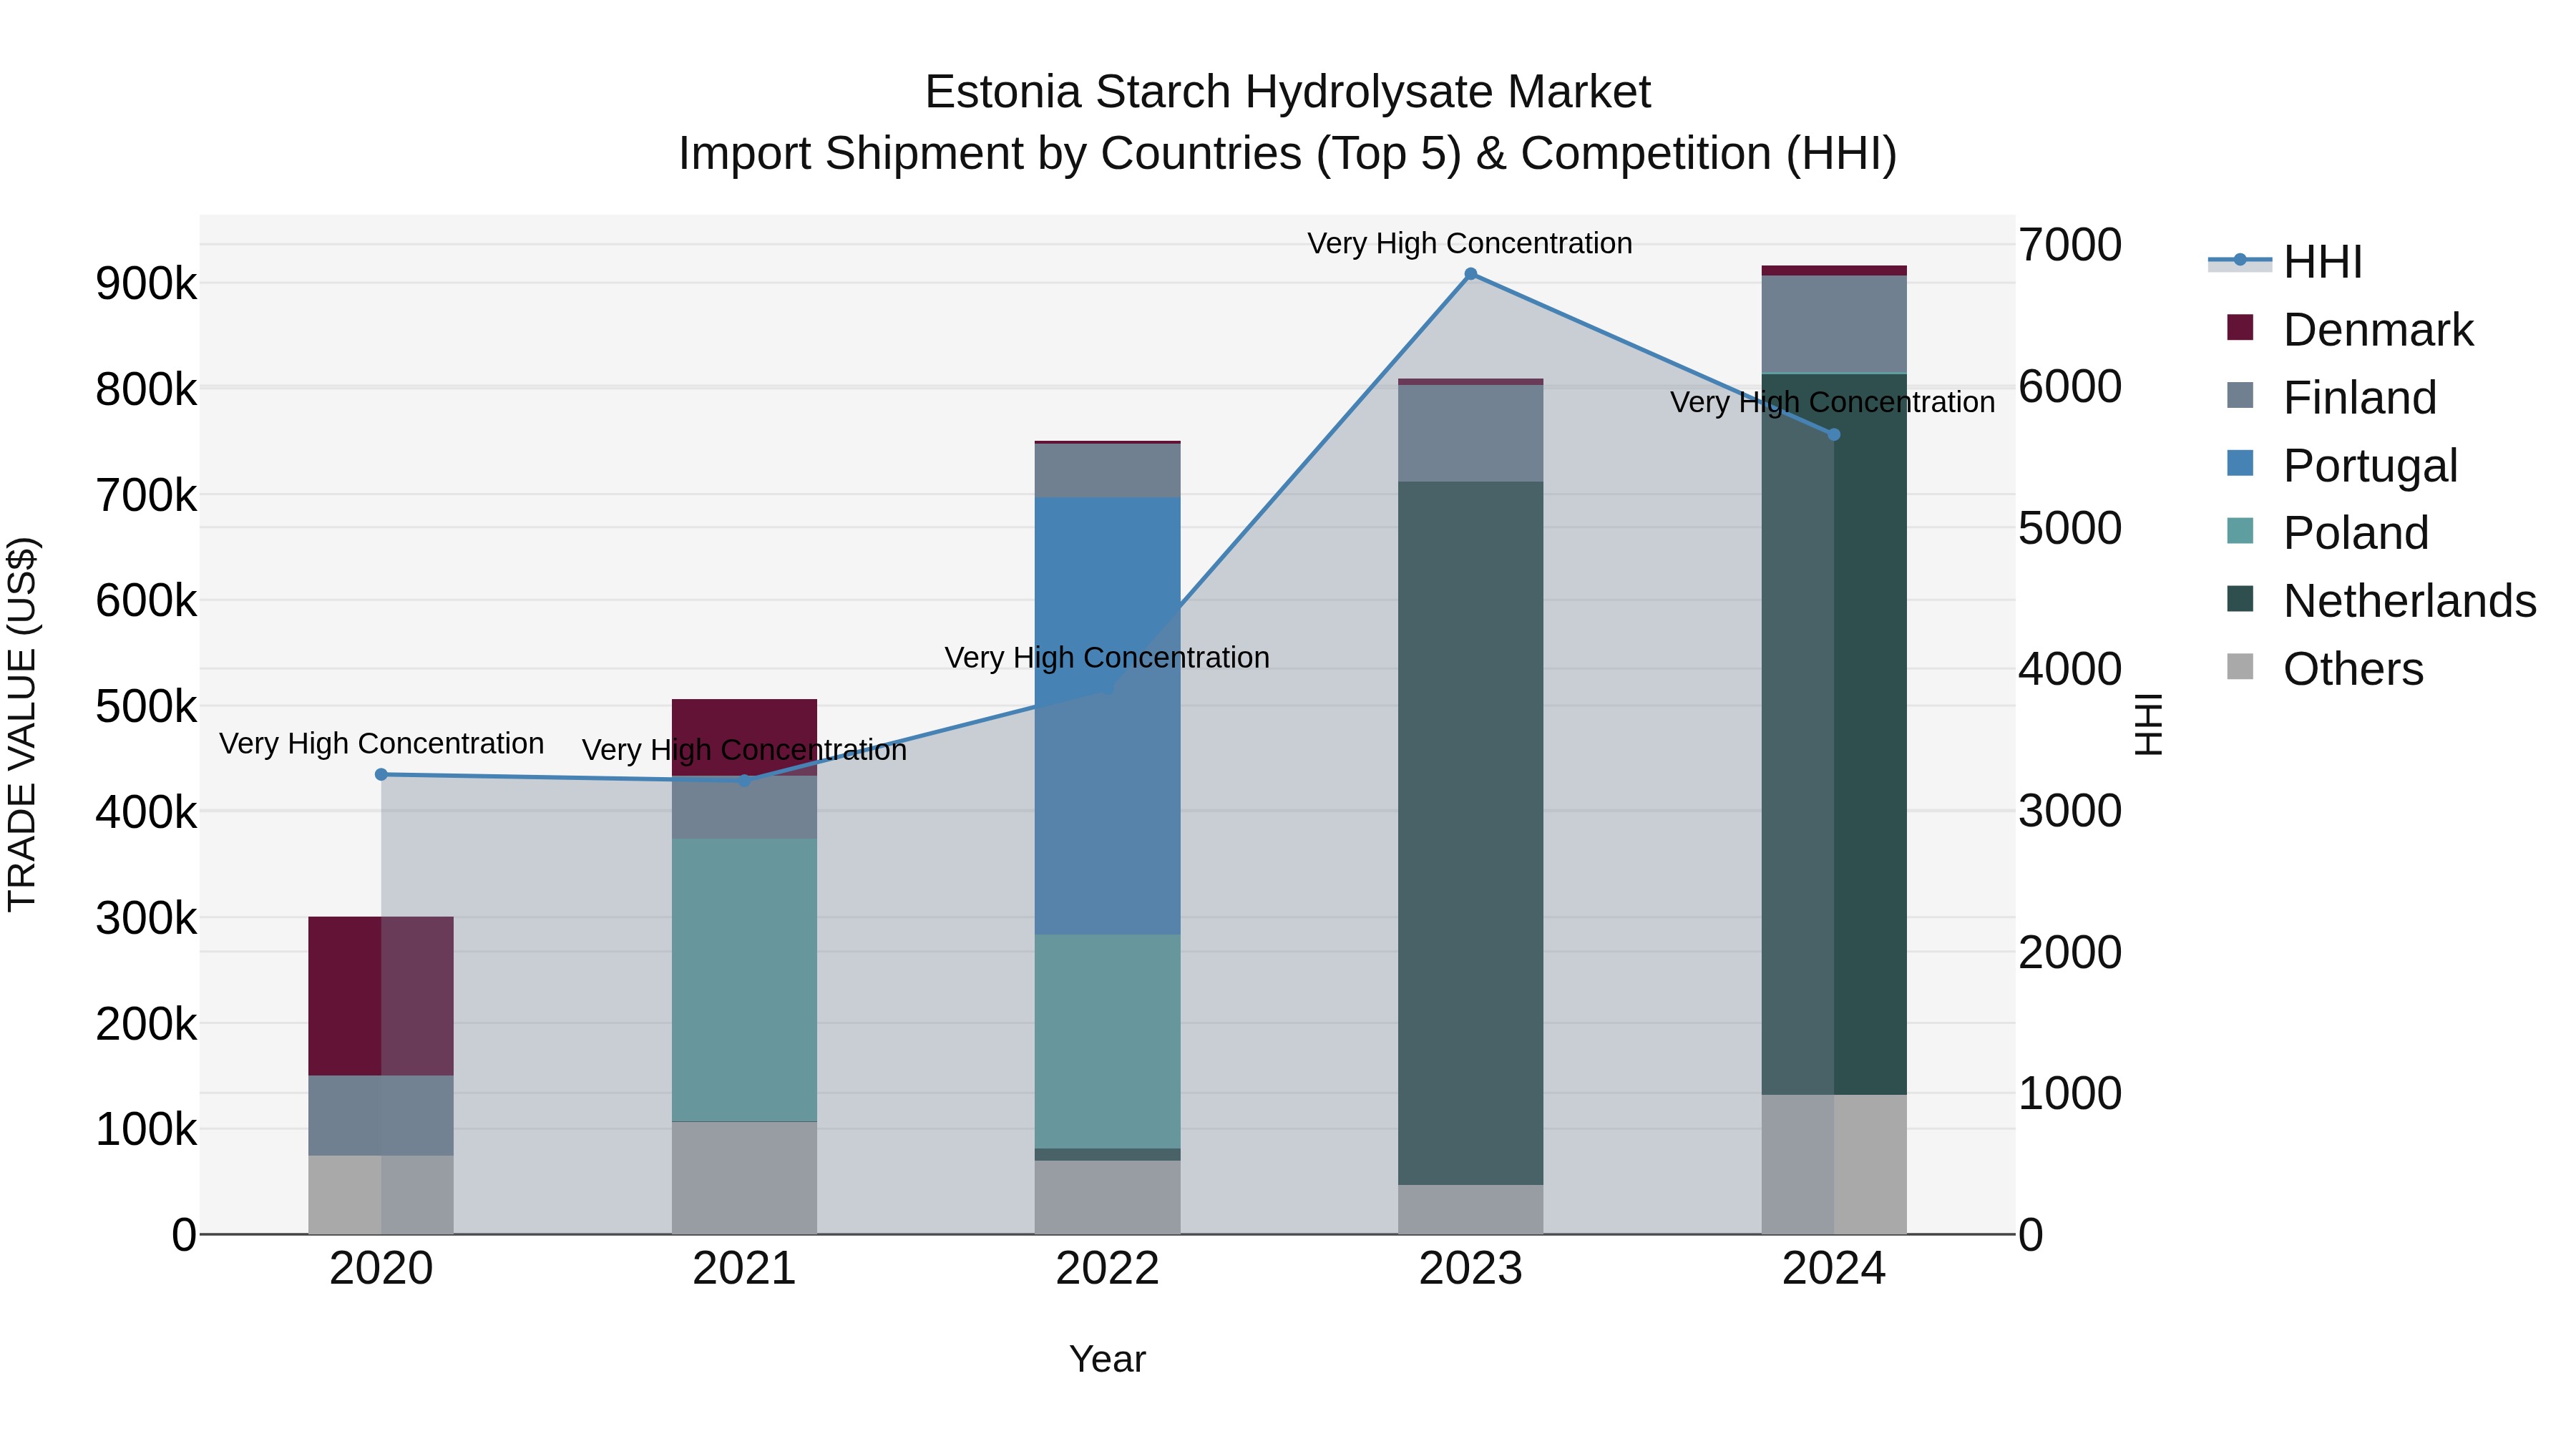Click the Others segment of 2024 bar
2576x1449 pixels.
[x=1834, y=1165]
